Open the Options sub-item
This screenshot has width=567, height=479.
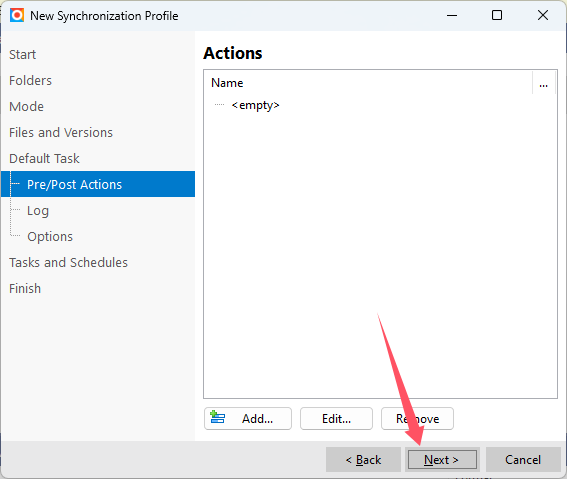point(50,237)
